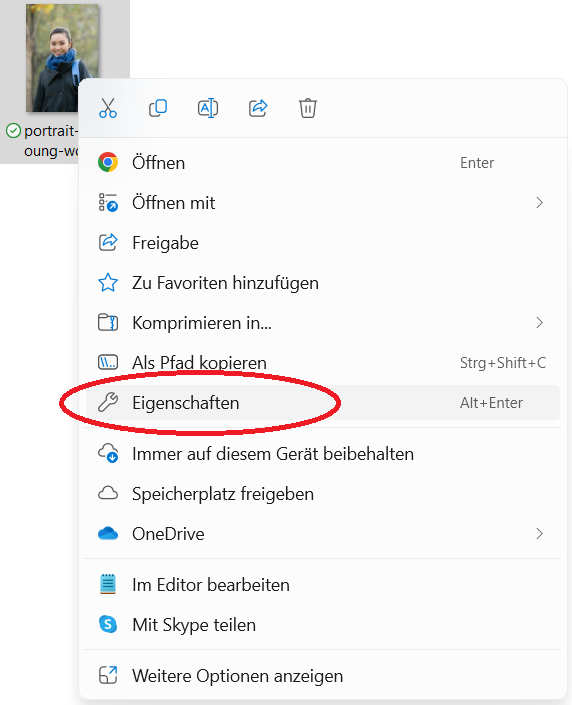Viewport: 572px width, 705px height.
Task: Choose Mit Skype teilen
Action: 322,625
